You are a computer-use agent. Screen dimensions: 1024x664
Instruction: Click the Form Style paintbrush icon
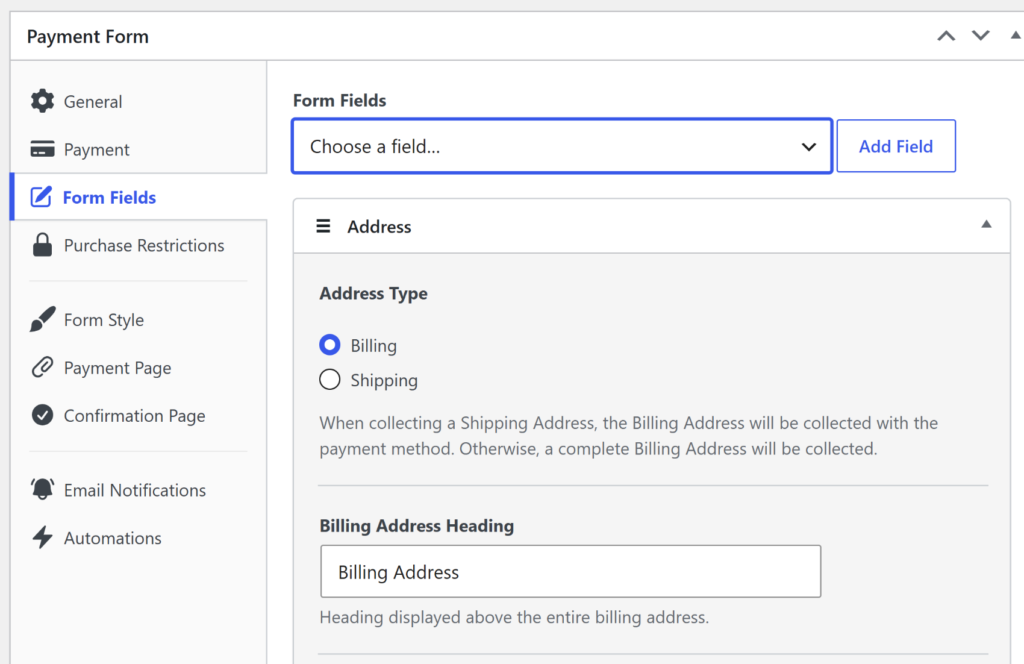(42, 319)
